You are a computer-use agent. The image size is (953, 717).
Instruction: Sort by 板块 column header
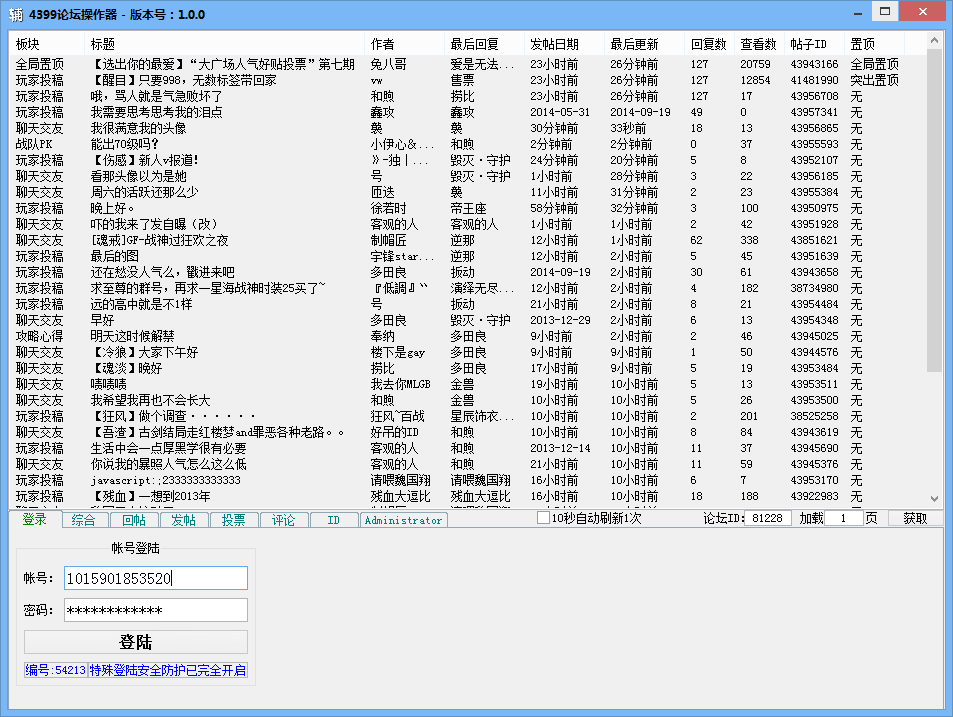pos(47,44)
